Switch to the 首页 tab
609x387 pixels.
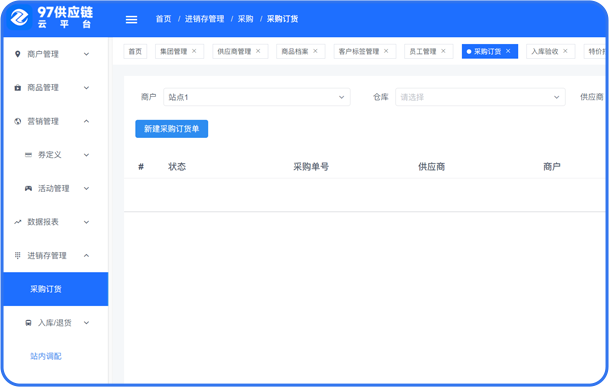pos(135,51)
